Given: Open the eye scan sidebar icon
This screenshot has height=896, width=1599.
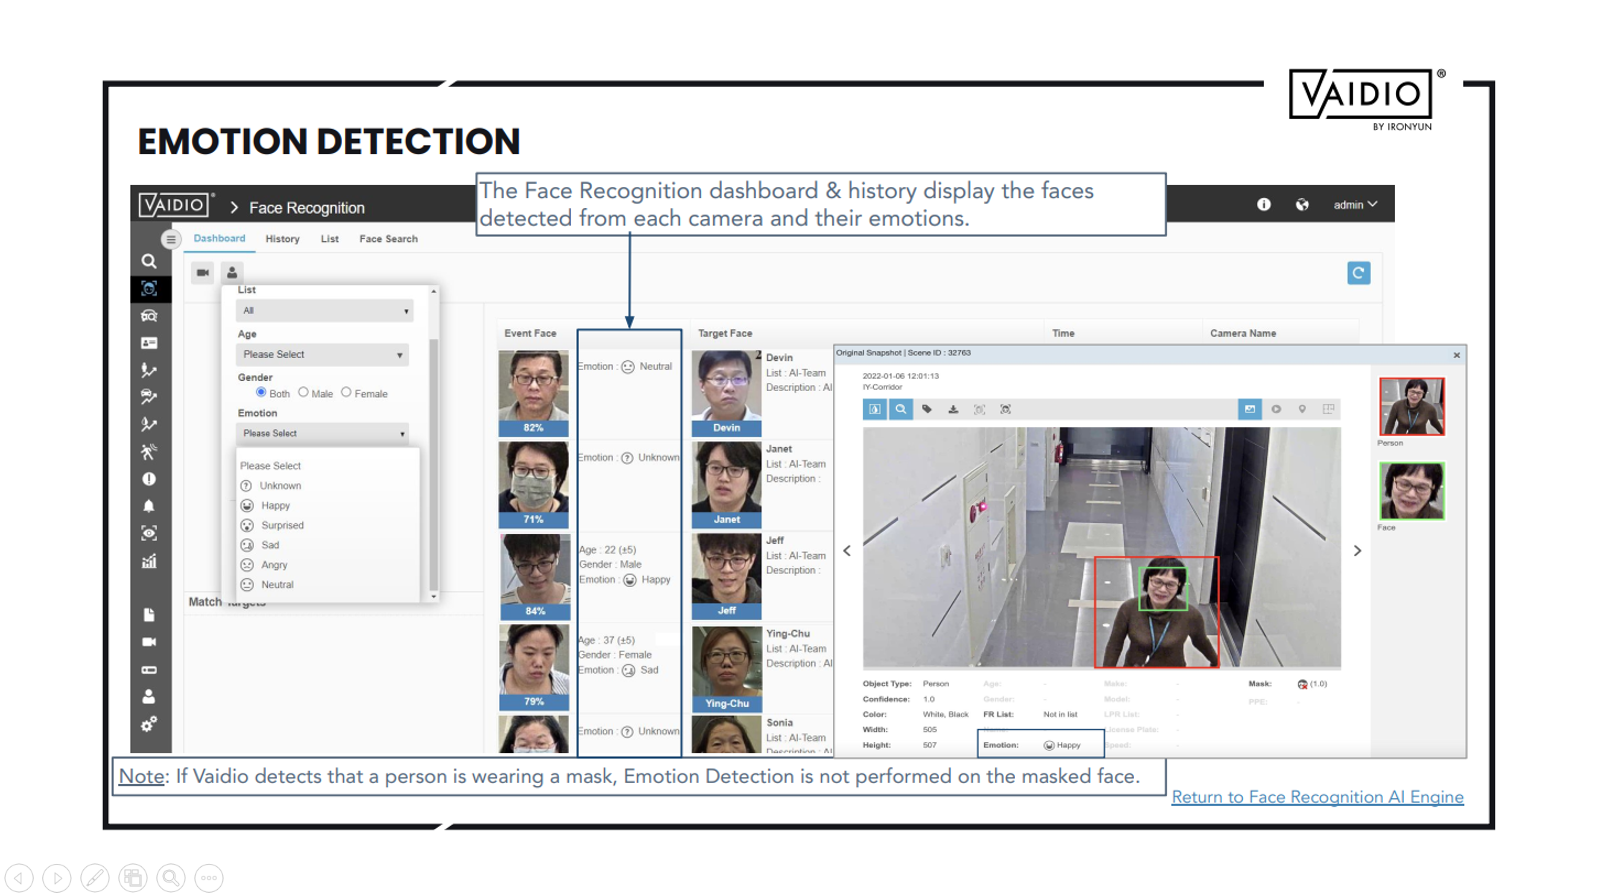Looking at the screenshot, I should coord(149,533).
